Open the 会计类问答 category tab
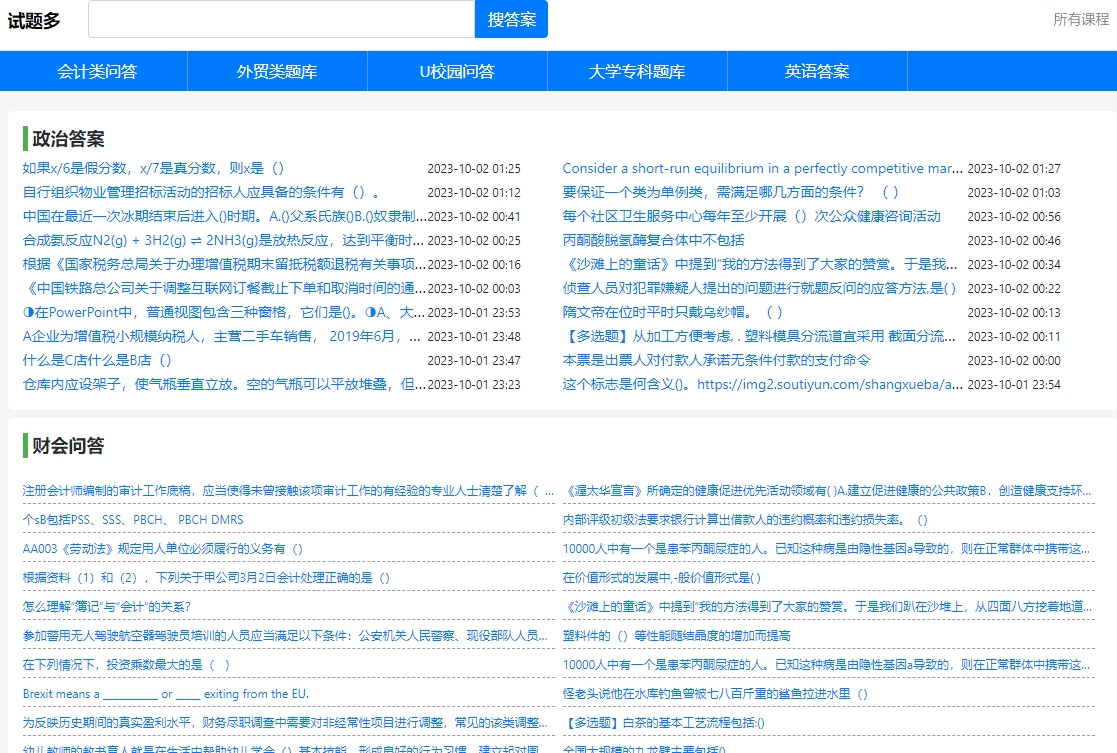 (x=93, y=71)
